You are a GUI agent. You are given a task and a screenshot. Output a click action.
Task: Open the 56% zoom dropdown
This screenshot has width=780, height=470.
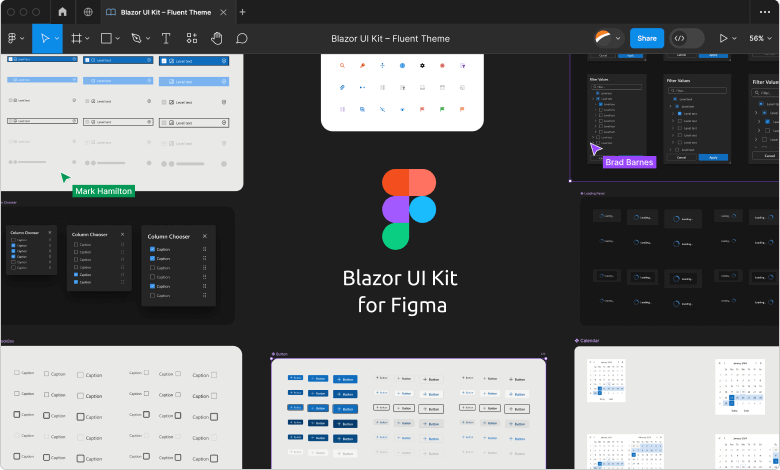click(x=761, y=38)
